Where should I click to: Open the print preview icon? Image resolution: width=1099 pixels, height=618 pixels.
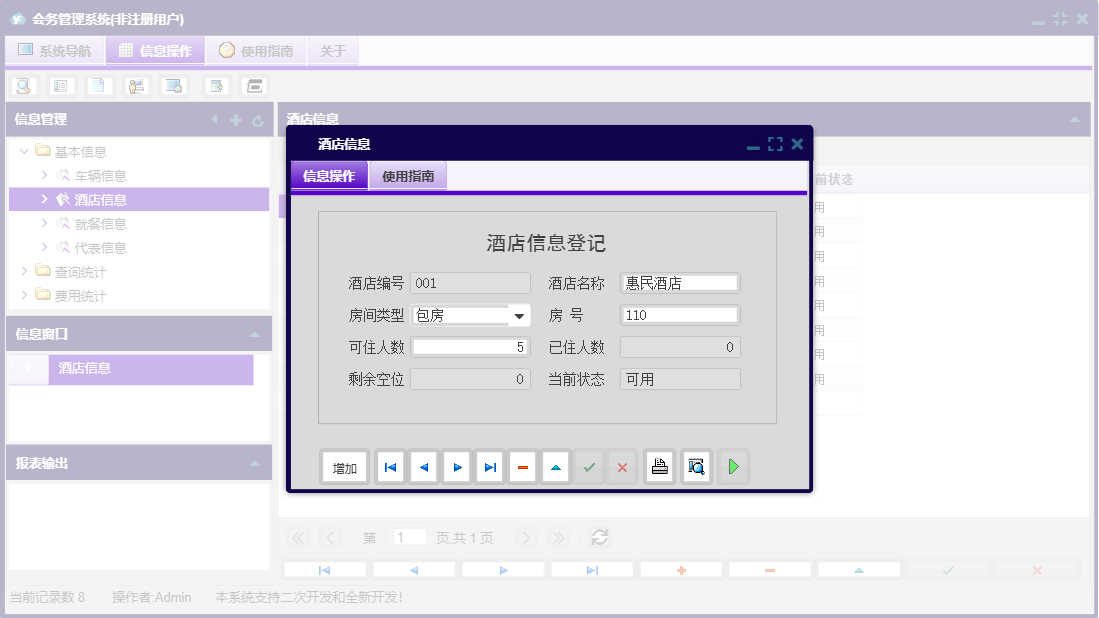coord(696,466)
